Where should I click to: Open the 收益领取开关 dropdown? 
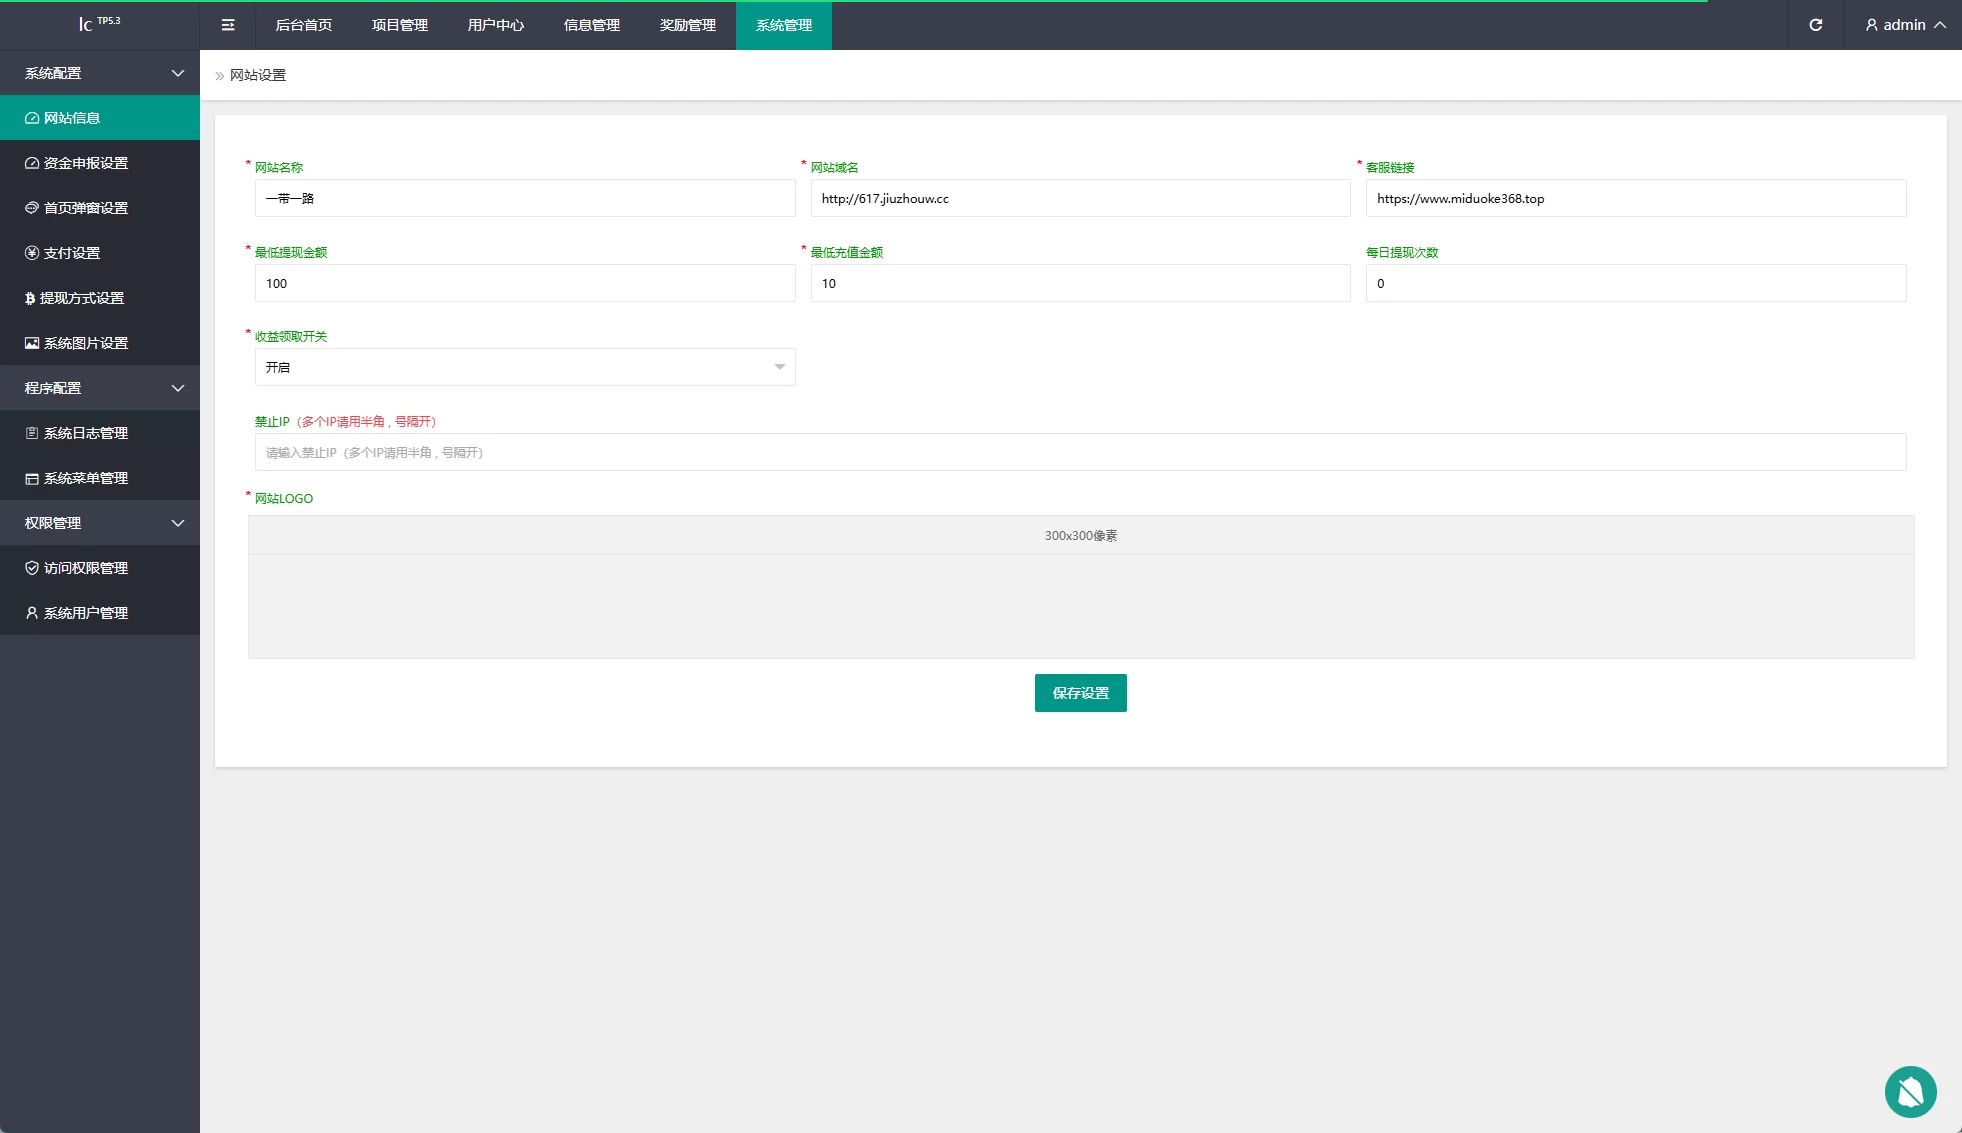point(524,367)
